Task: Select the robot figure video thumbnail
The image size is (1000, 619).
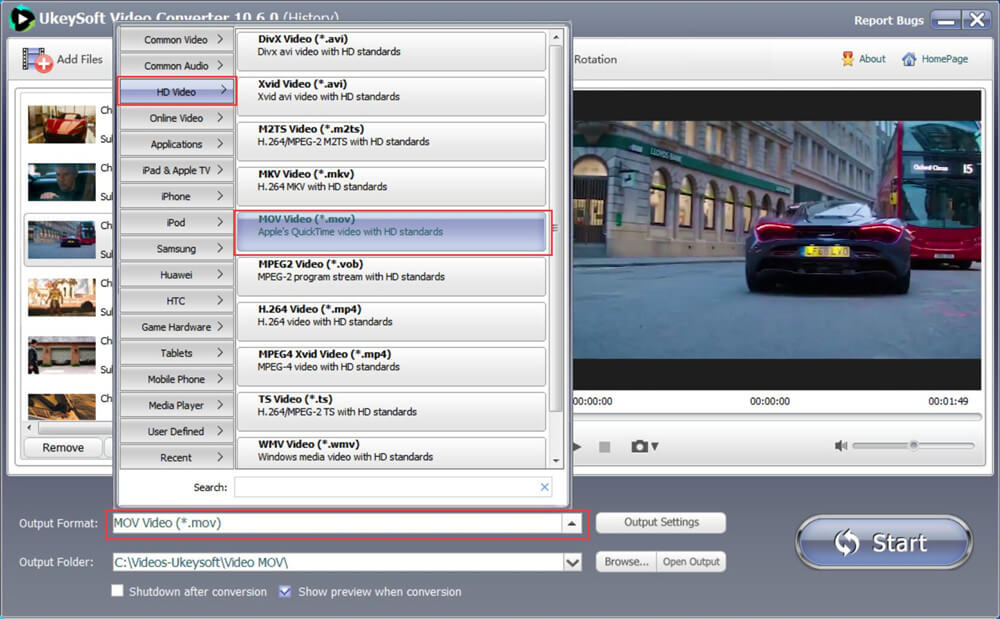Action: point(62,297)
